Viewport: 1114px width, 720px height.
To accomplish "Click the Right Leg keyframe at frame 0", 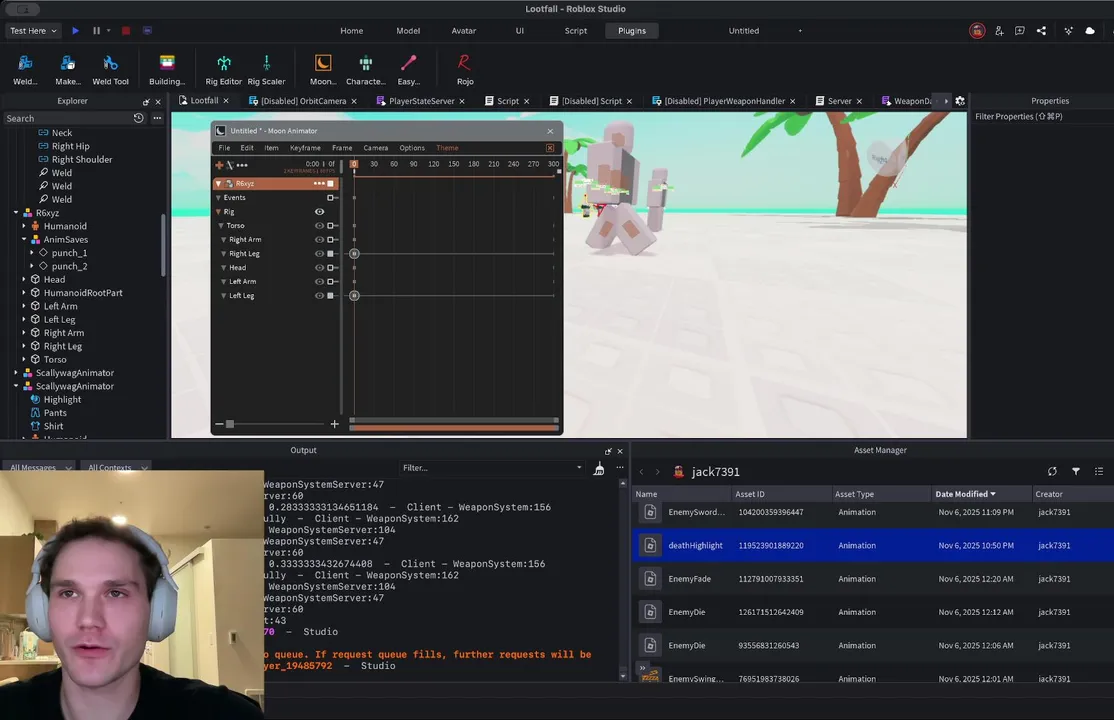I will (355, 254).
